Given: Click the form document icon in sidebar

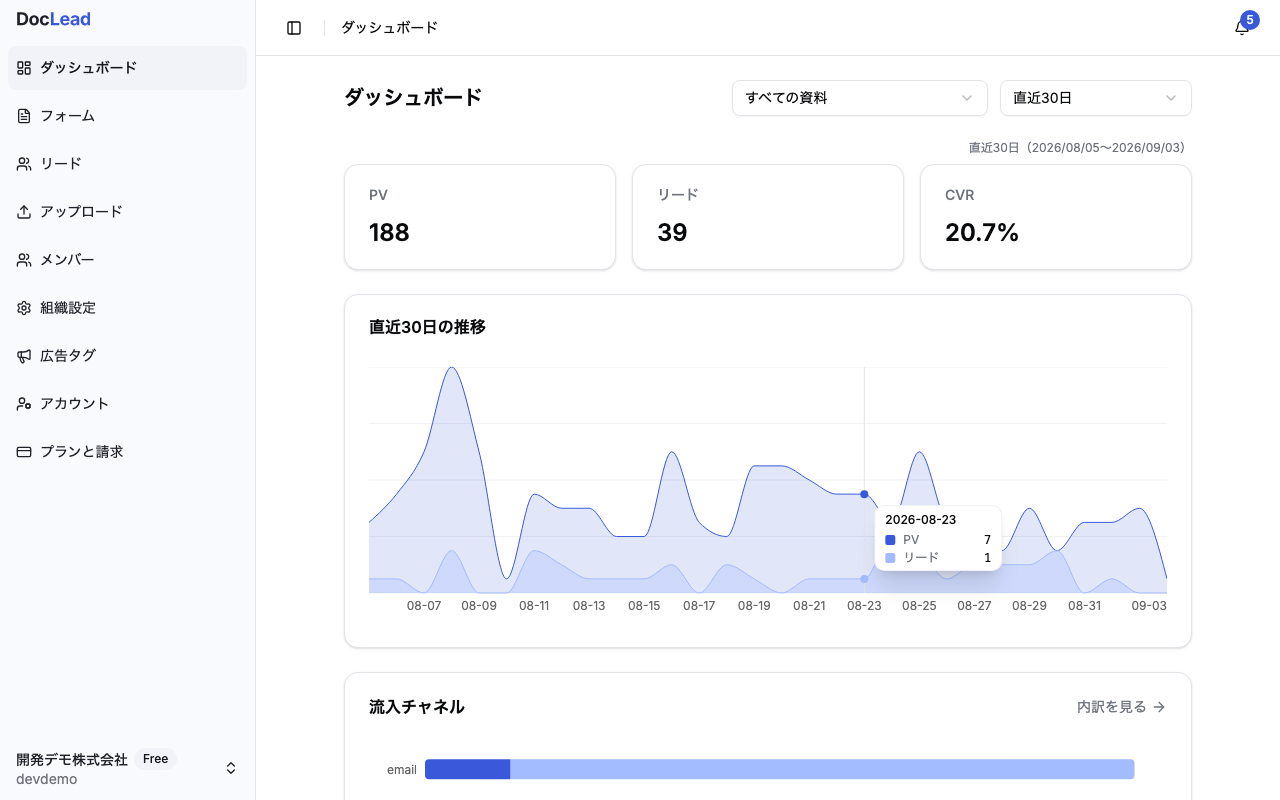Looking at the screenshot, I should tap(24, 116).
